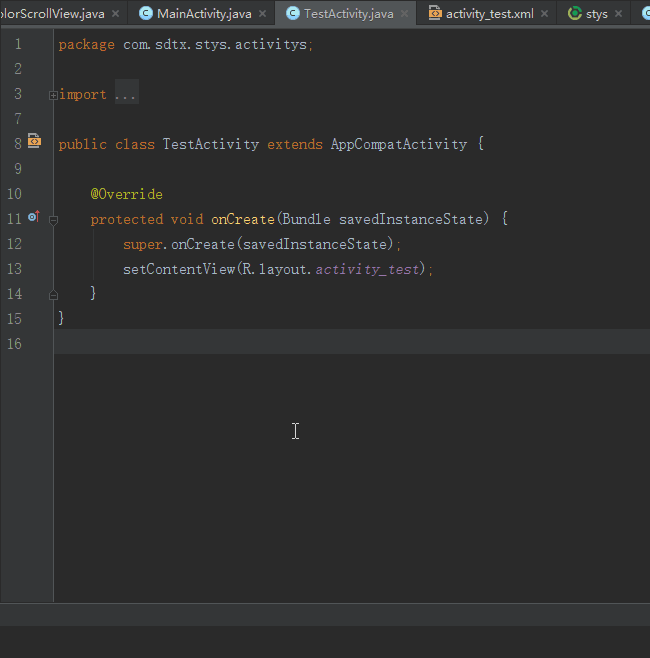Collapse the onCreate method fold on line 11
This screenshot has height=658, width=650.
(53, 220)
